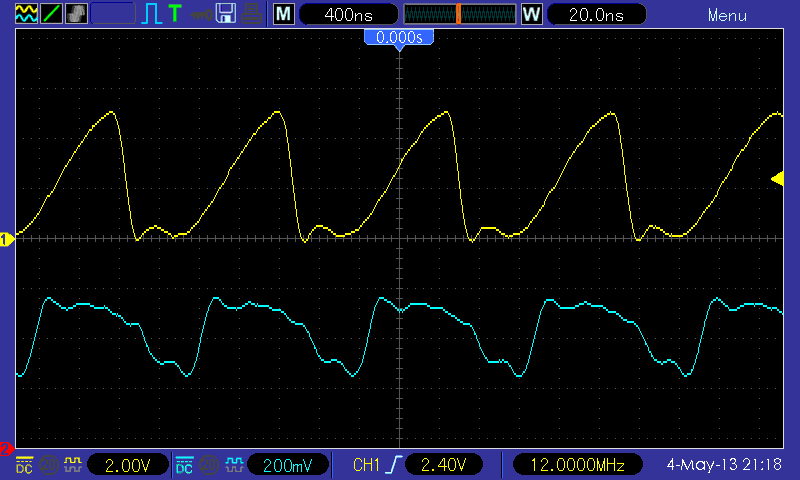Click the 12.0000MHz frequency counter readout
The height and width of the screenshot is (480, 800).
pos(578,465)
